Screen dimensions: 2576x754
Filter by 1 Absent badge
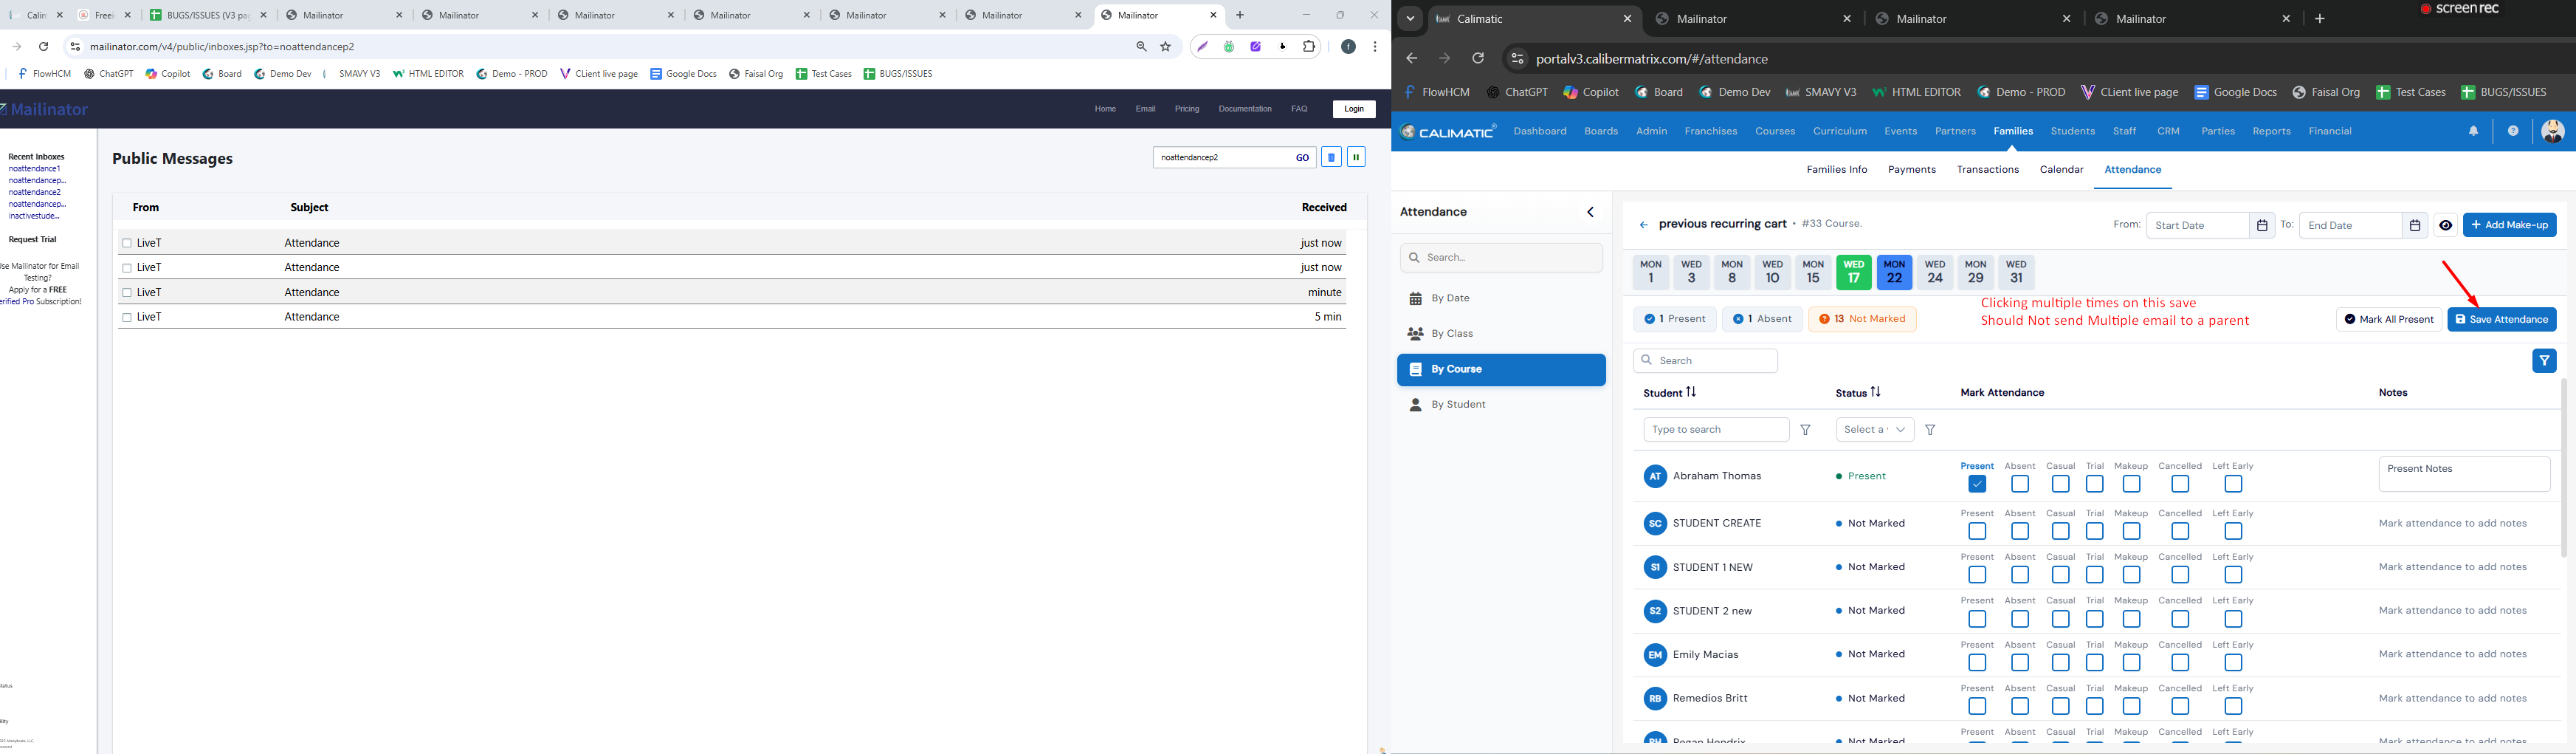1762,320
